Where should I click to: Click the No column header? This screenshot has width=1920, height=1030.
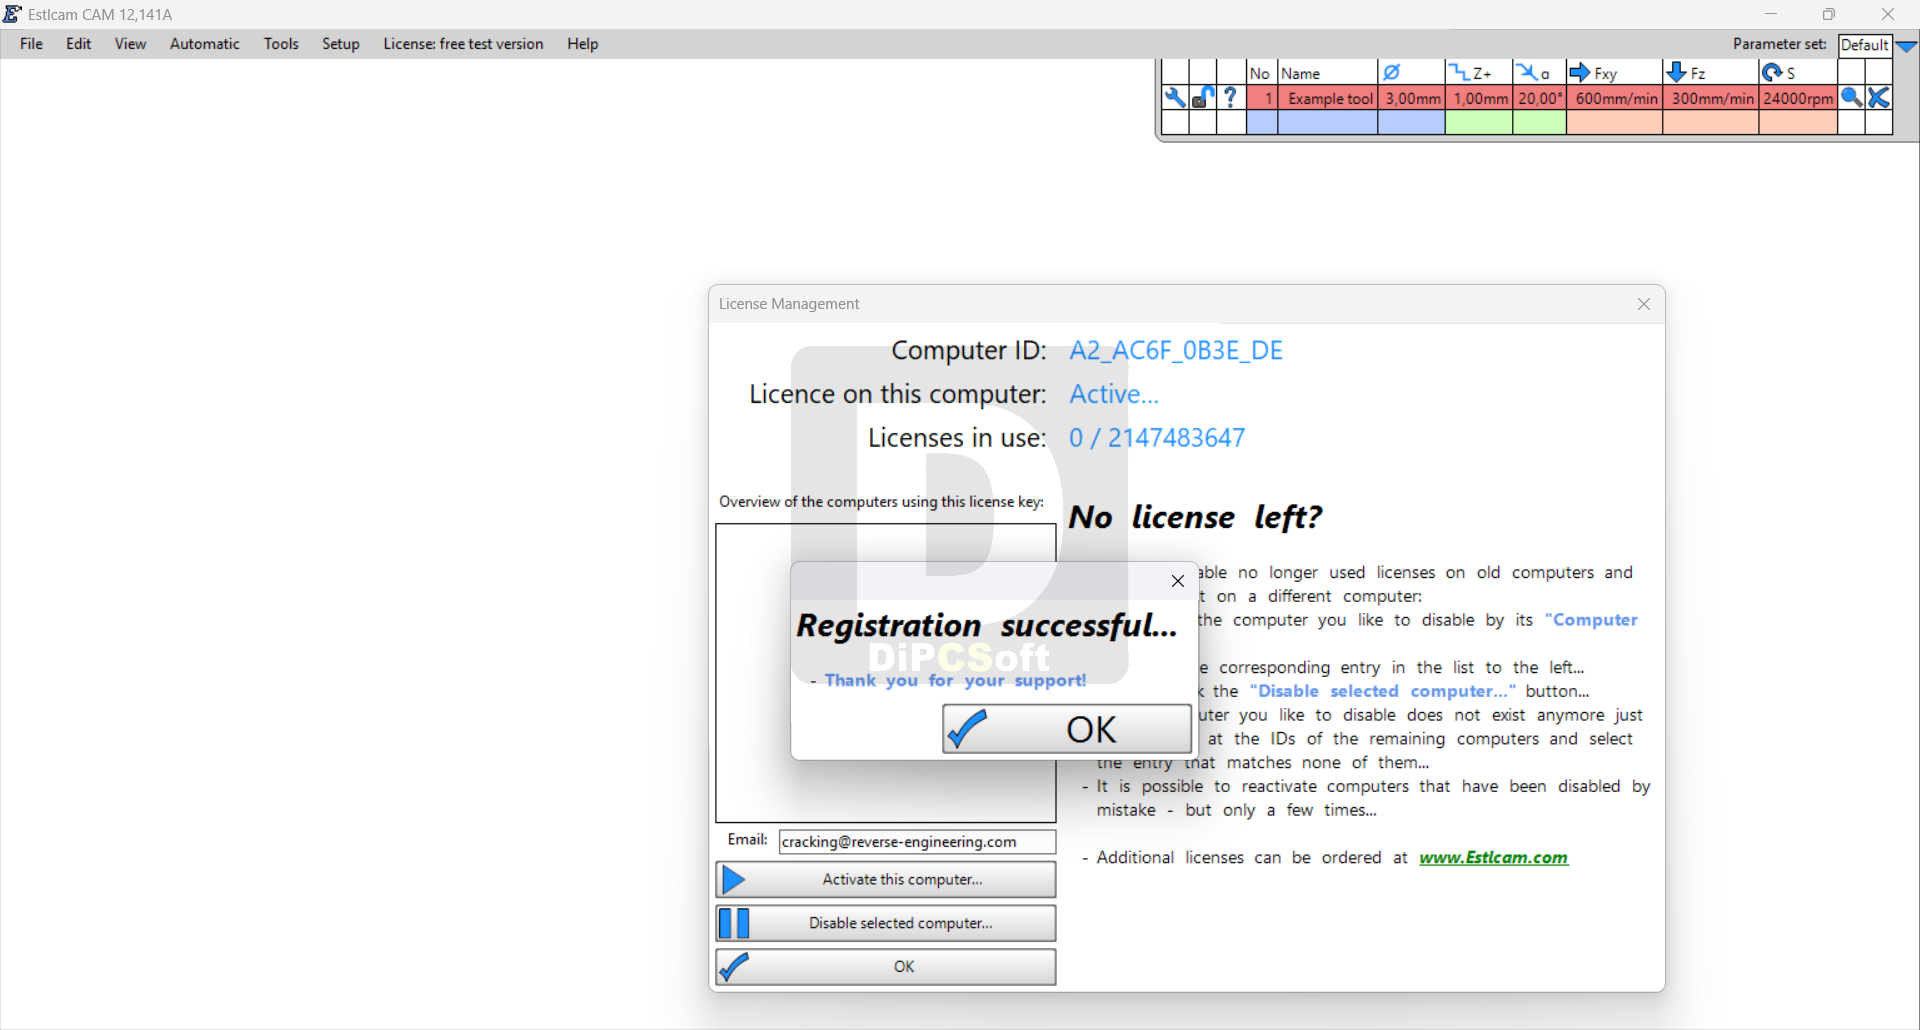point(1262,73)
